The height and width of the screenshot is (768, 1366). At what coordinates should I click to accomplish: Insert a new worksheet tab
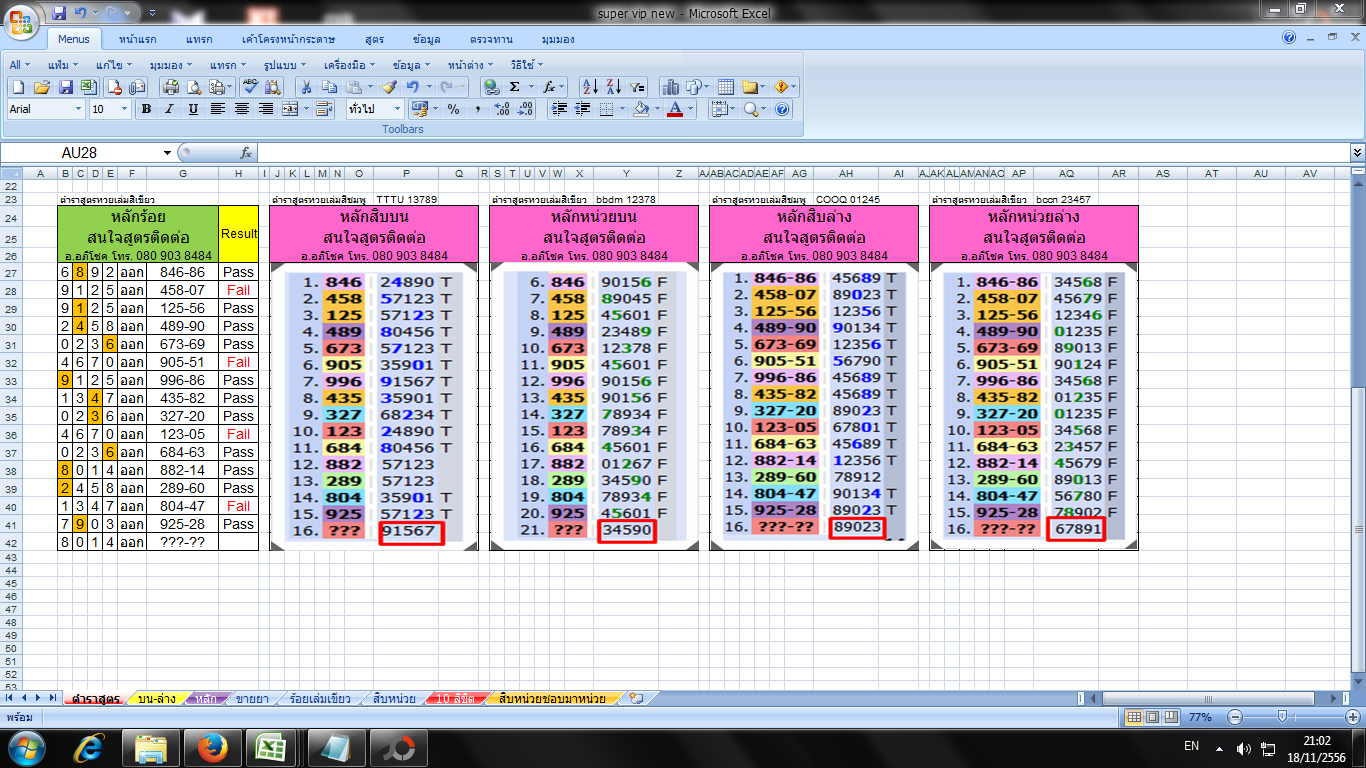click(x=637, y=698)
